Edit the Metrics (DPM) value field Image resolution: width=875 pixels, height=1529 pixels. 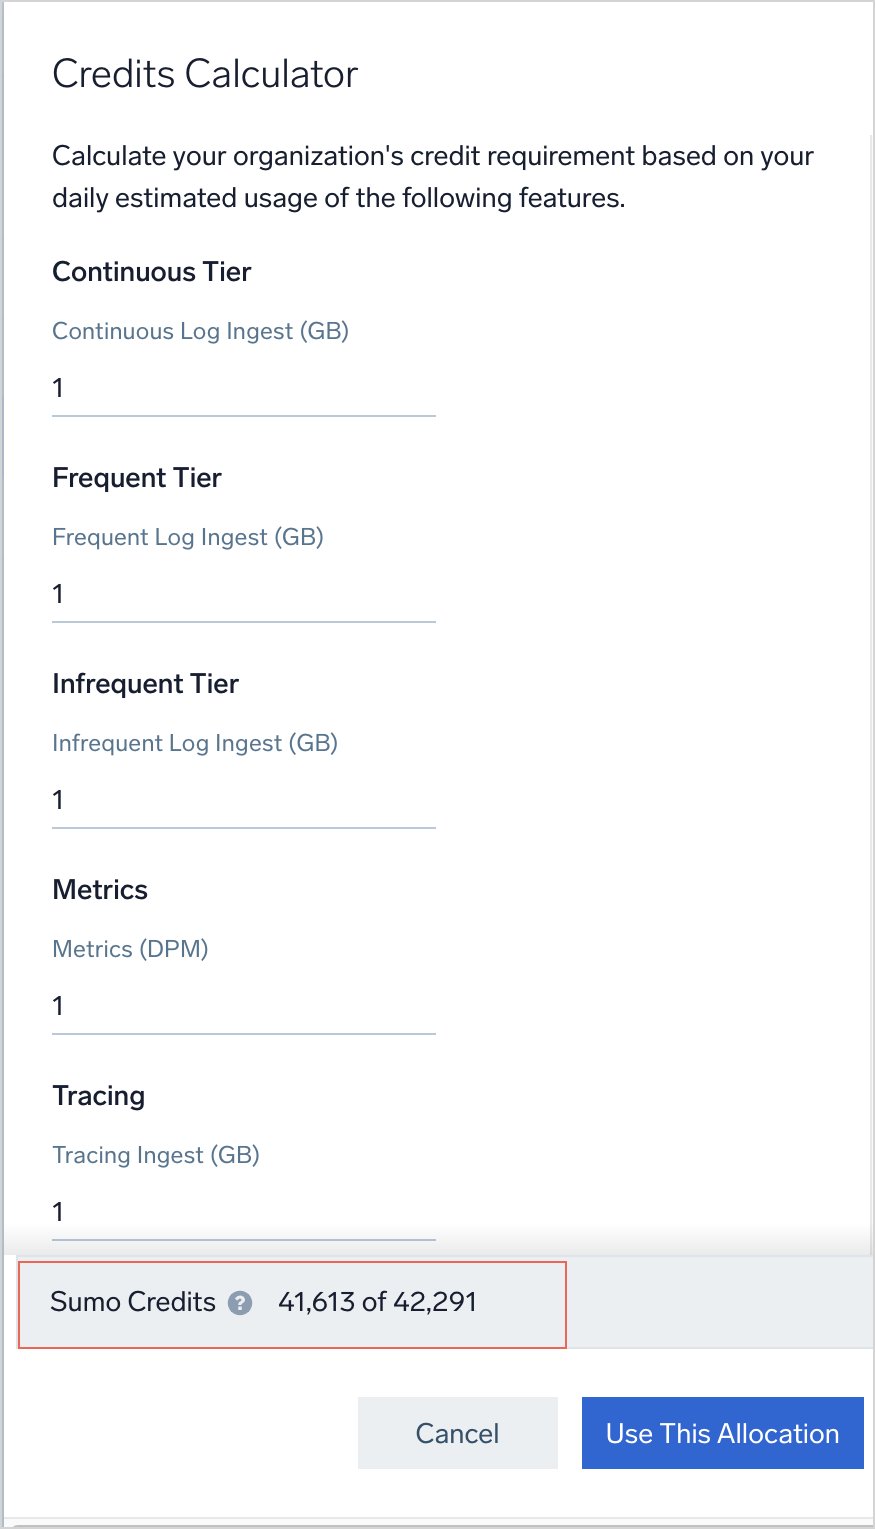pos(243,1007)
